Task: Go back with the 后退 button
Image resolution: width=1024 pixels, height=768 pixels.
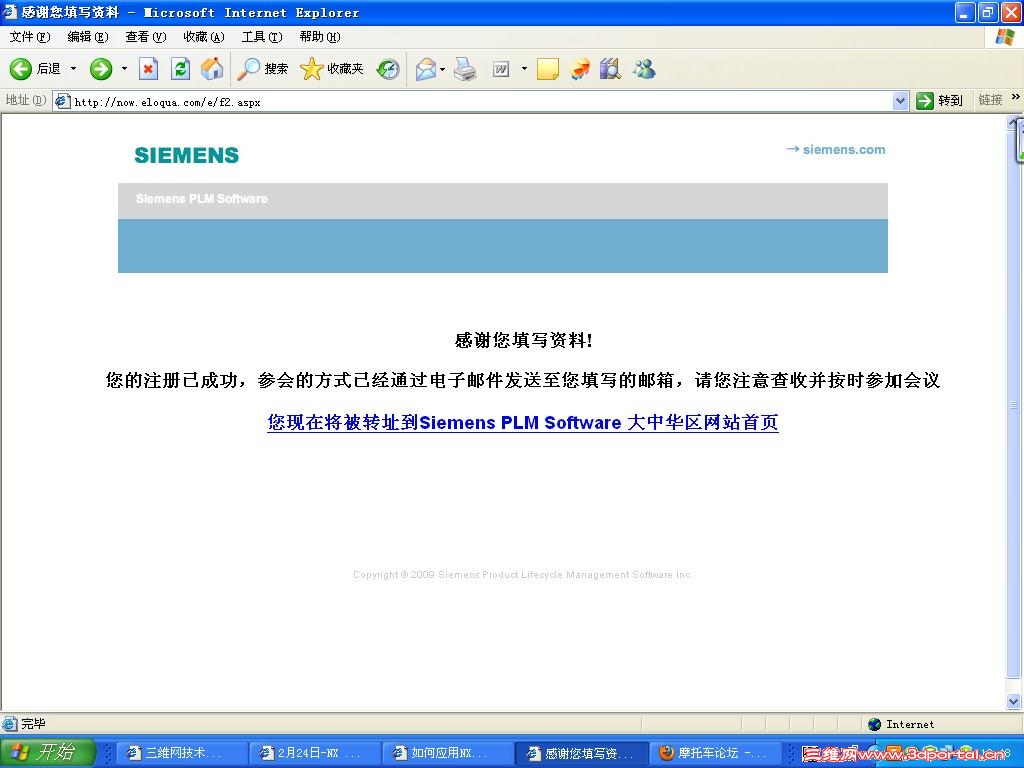Action: [x=35, y=69]
